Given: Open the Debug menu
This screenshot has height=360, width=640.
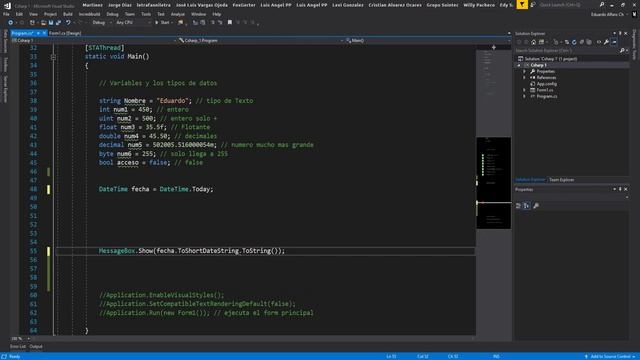Looking at the screenshot, I should click(112, 14).
